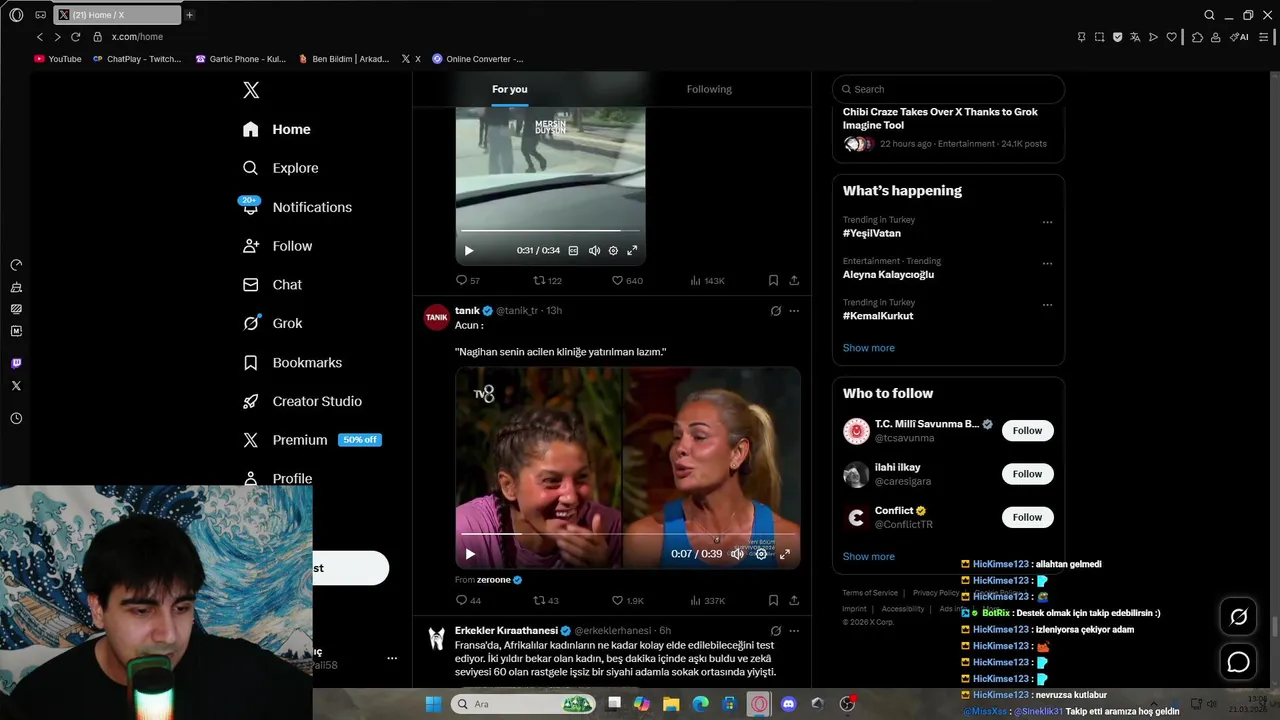Open settings gear on top video
Viewport: 1280px width, 720px height.
(x=613, y=251)
